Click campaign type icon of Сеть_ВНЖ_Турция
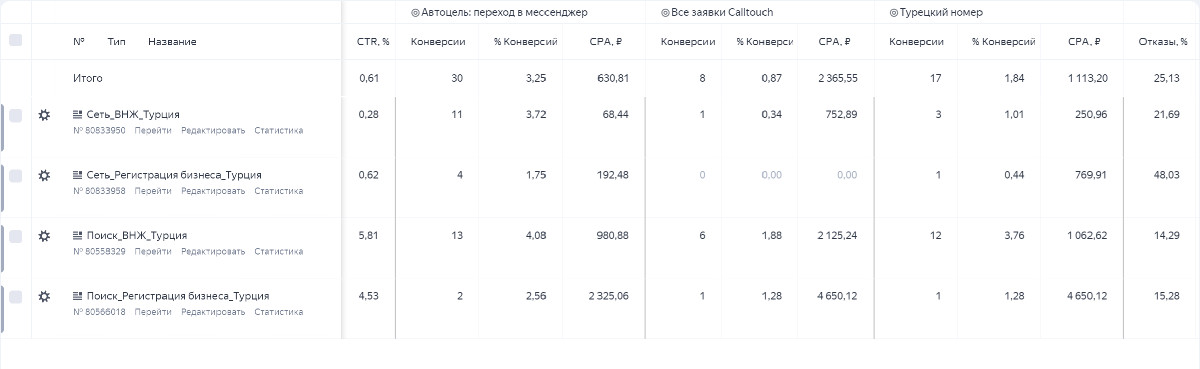Viewport: 1200px width, 369px height. [x=78, y=115]
